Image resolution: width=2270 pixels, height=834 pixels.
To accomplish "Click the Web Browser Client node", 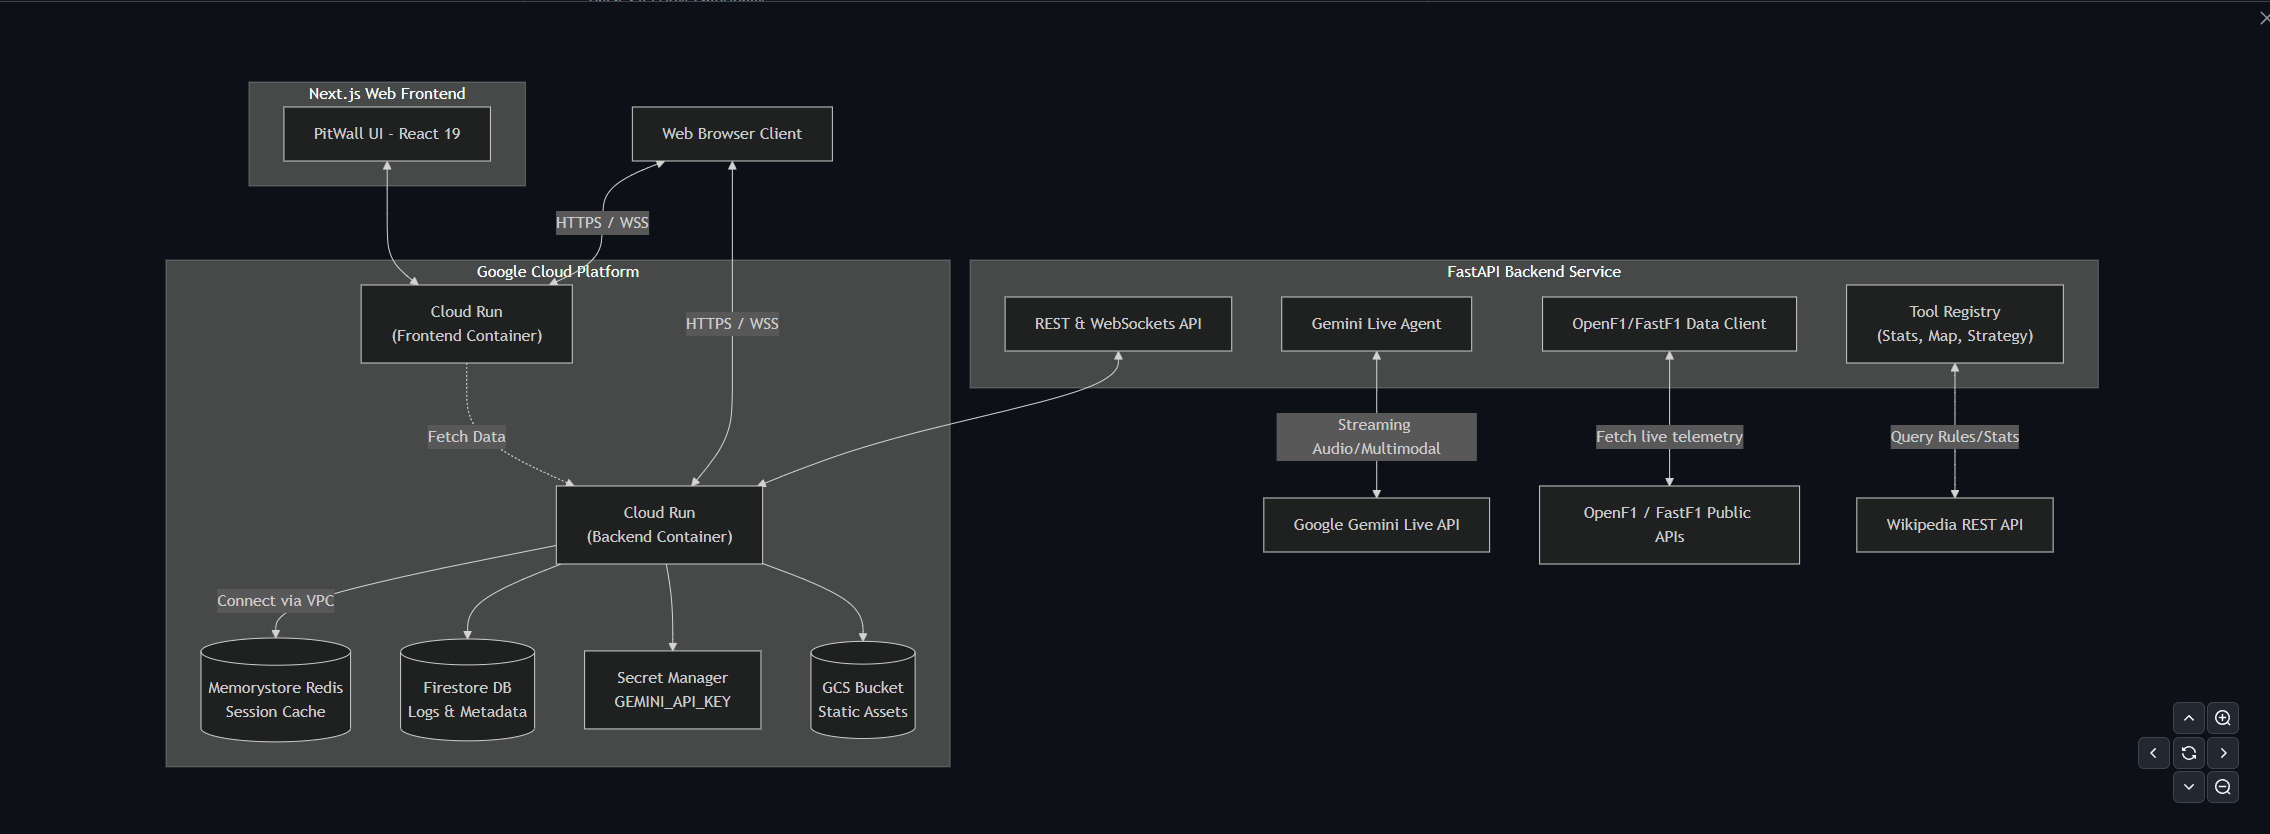I will tap(732, 134).
